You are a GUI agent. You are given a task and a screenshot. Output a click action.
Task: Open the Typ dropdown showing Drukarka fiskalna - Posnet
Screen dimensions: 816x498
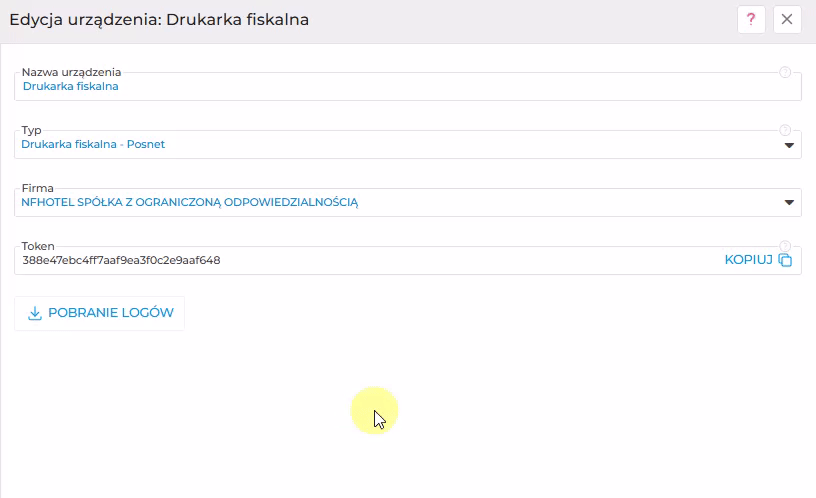coord(407,144)
